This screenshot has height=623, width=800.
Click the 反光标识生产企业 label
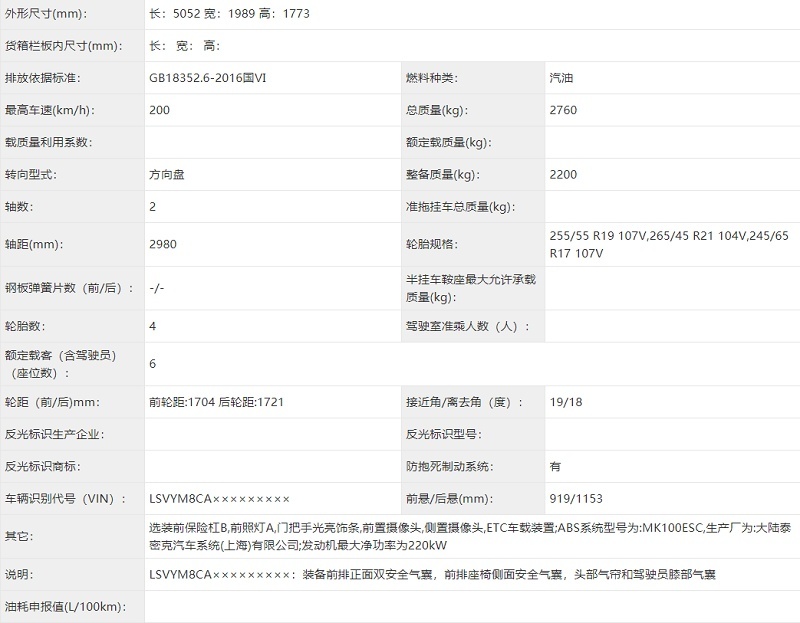point(55,434)
